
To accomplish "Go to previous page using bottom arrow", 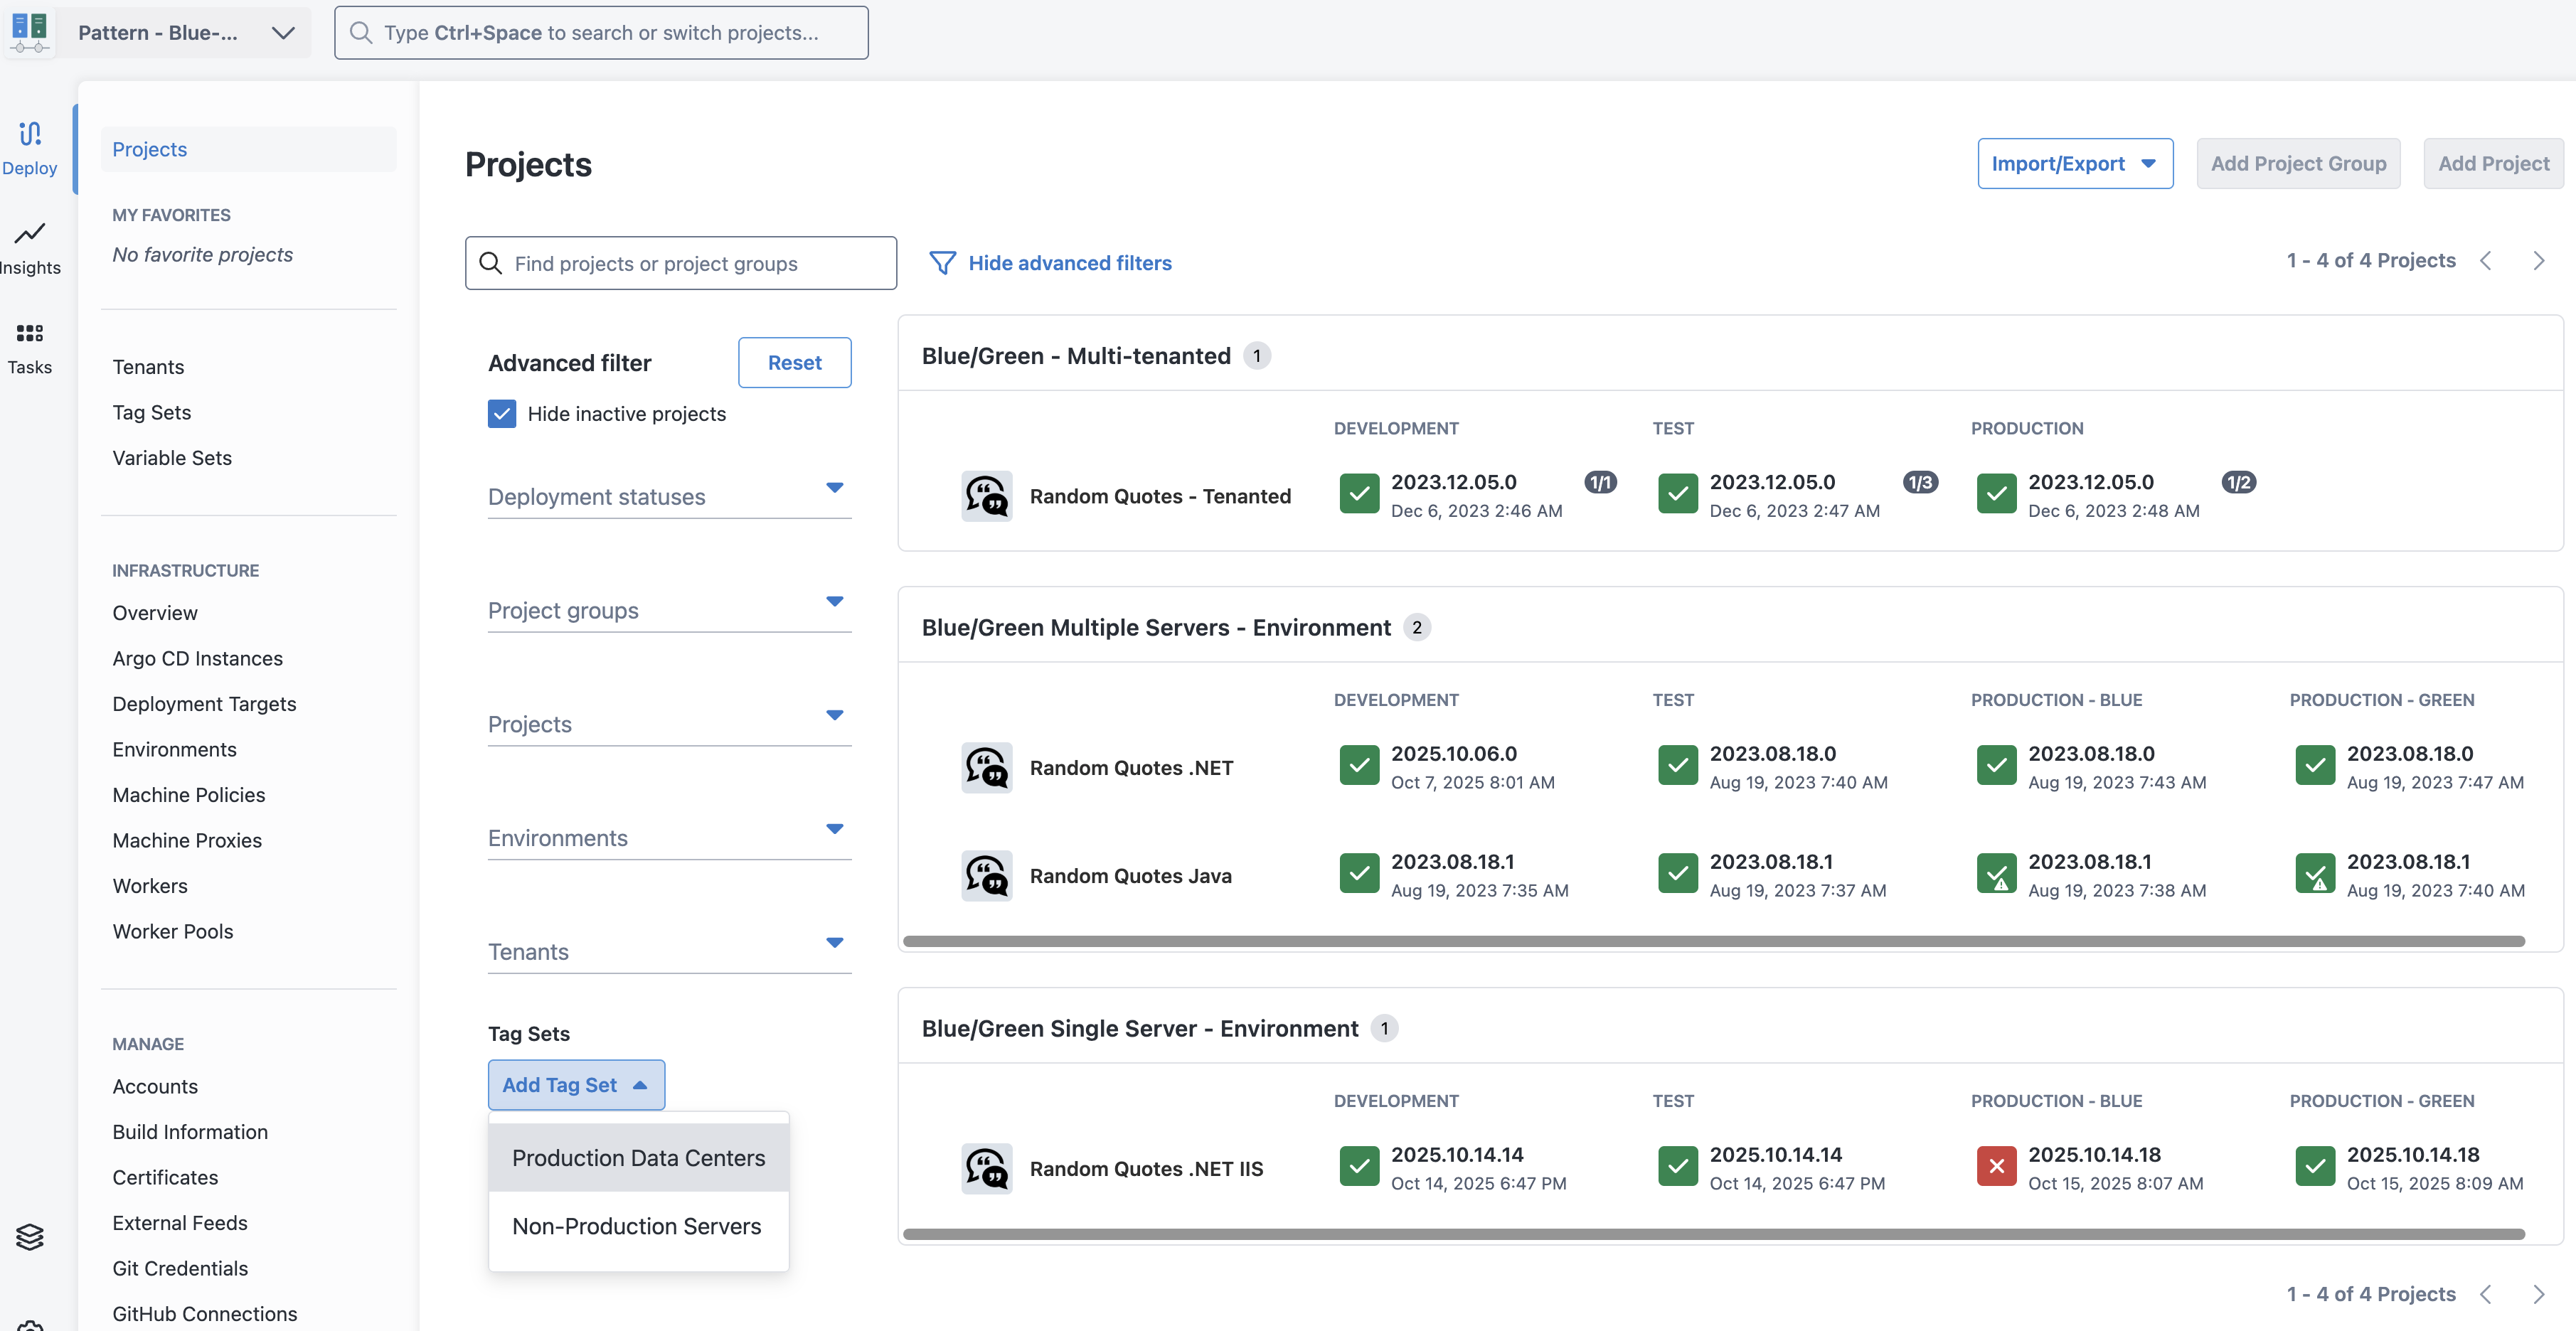I will 2486,1294.
